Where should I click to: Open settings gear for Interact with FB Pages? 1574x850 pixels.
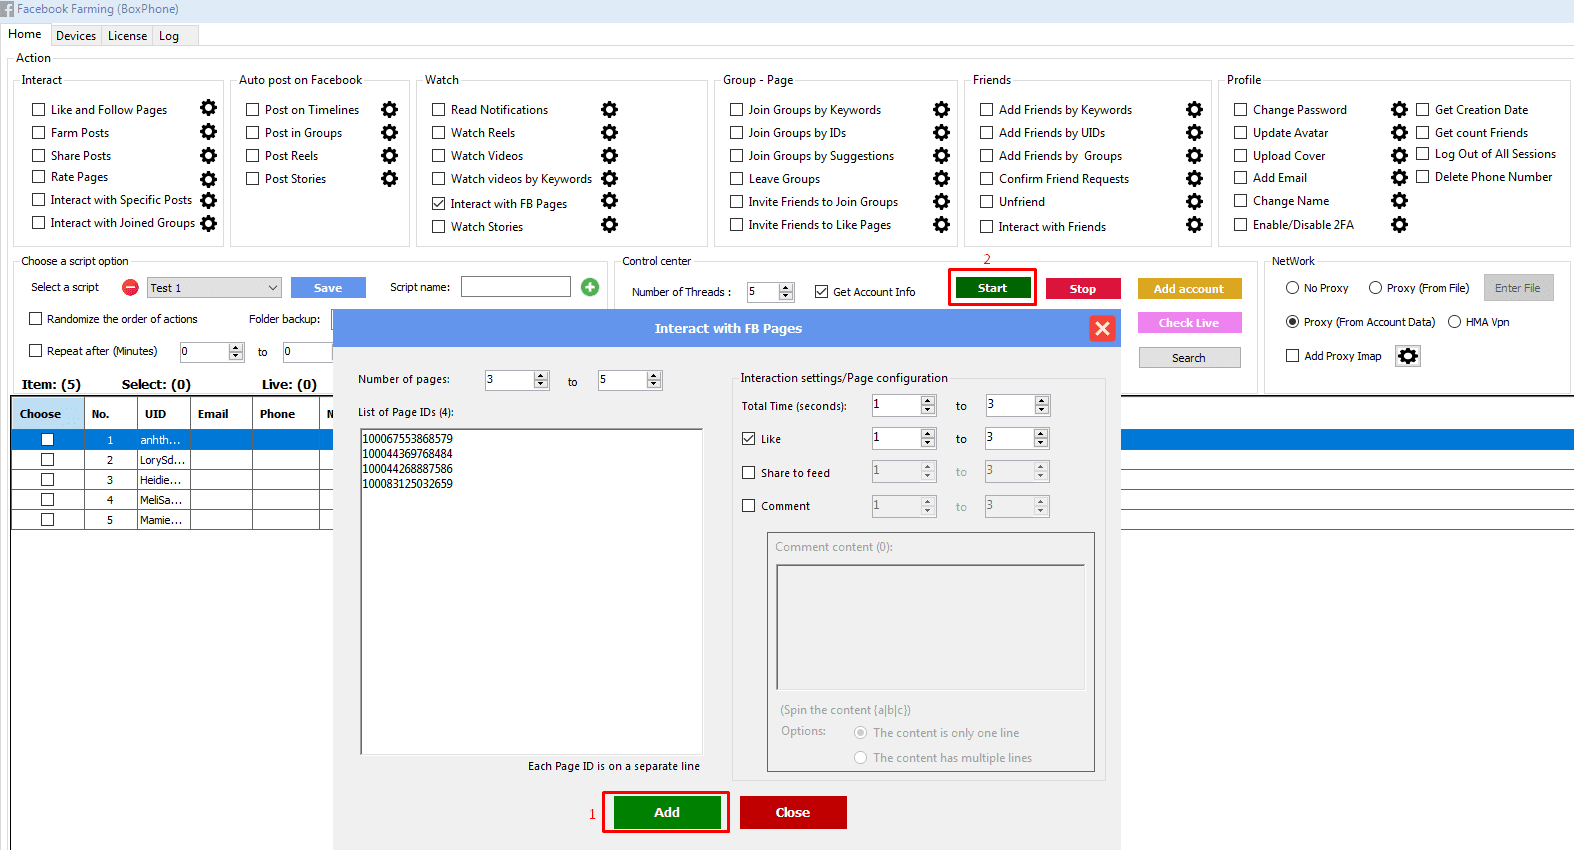609,201
